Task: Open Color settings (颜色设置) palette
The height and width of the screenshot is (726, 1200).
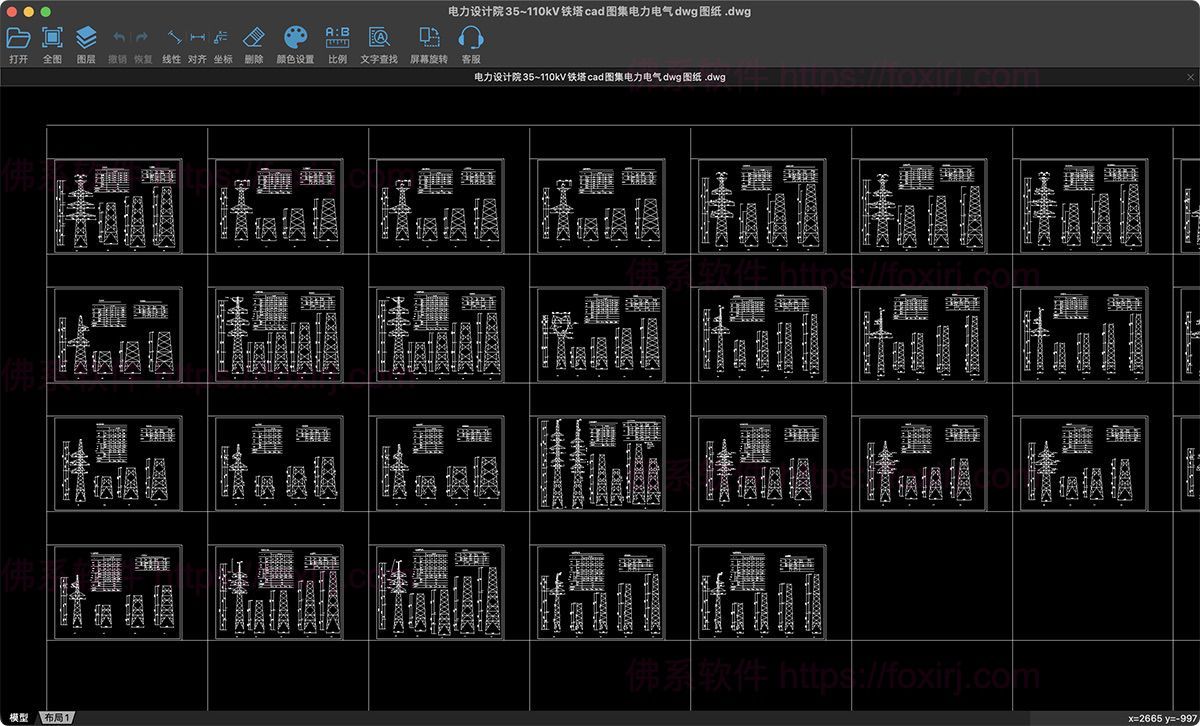Action: click(295, 39)
